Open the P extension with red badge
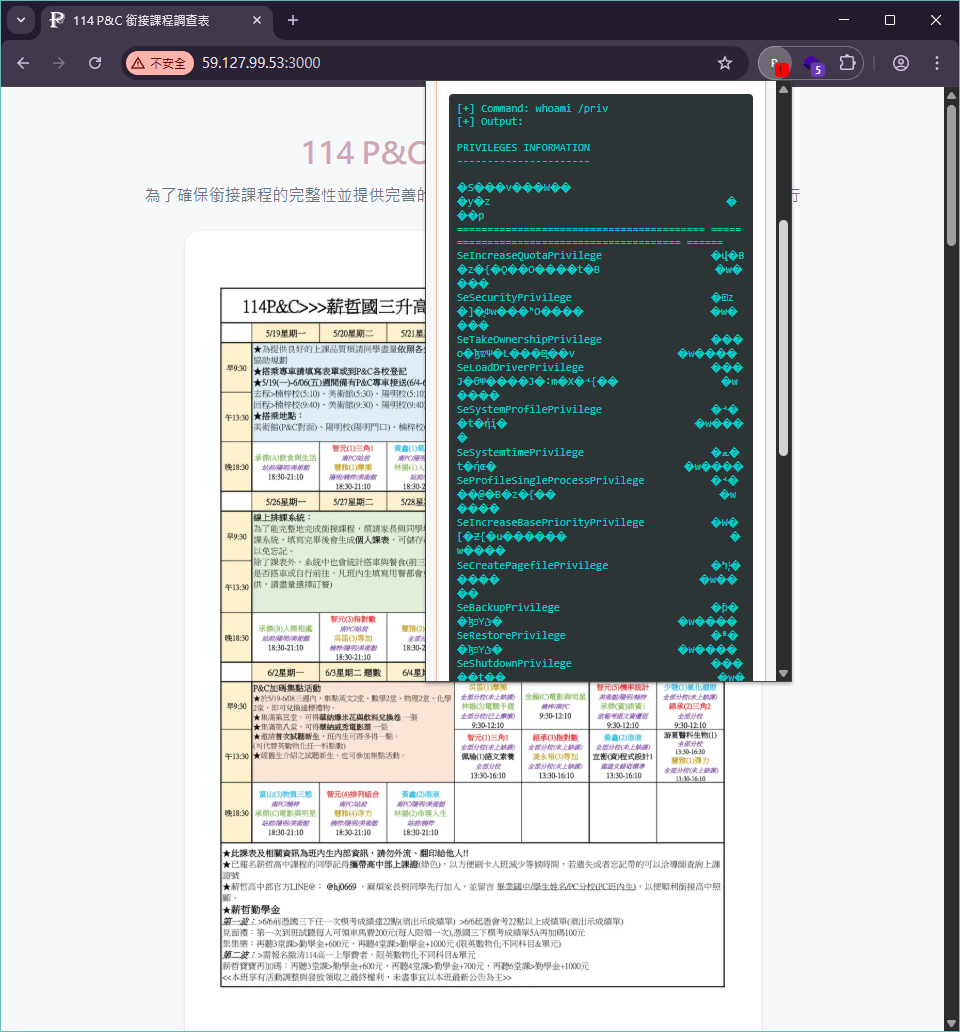Viewport: 960px width, 1032px height. coord(775,63)
